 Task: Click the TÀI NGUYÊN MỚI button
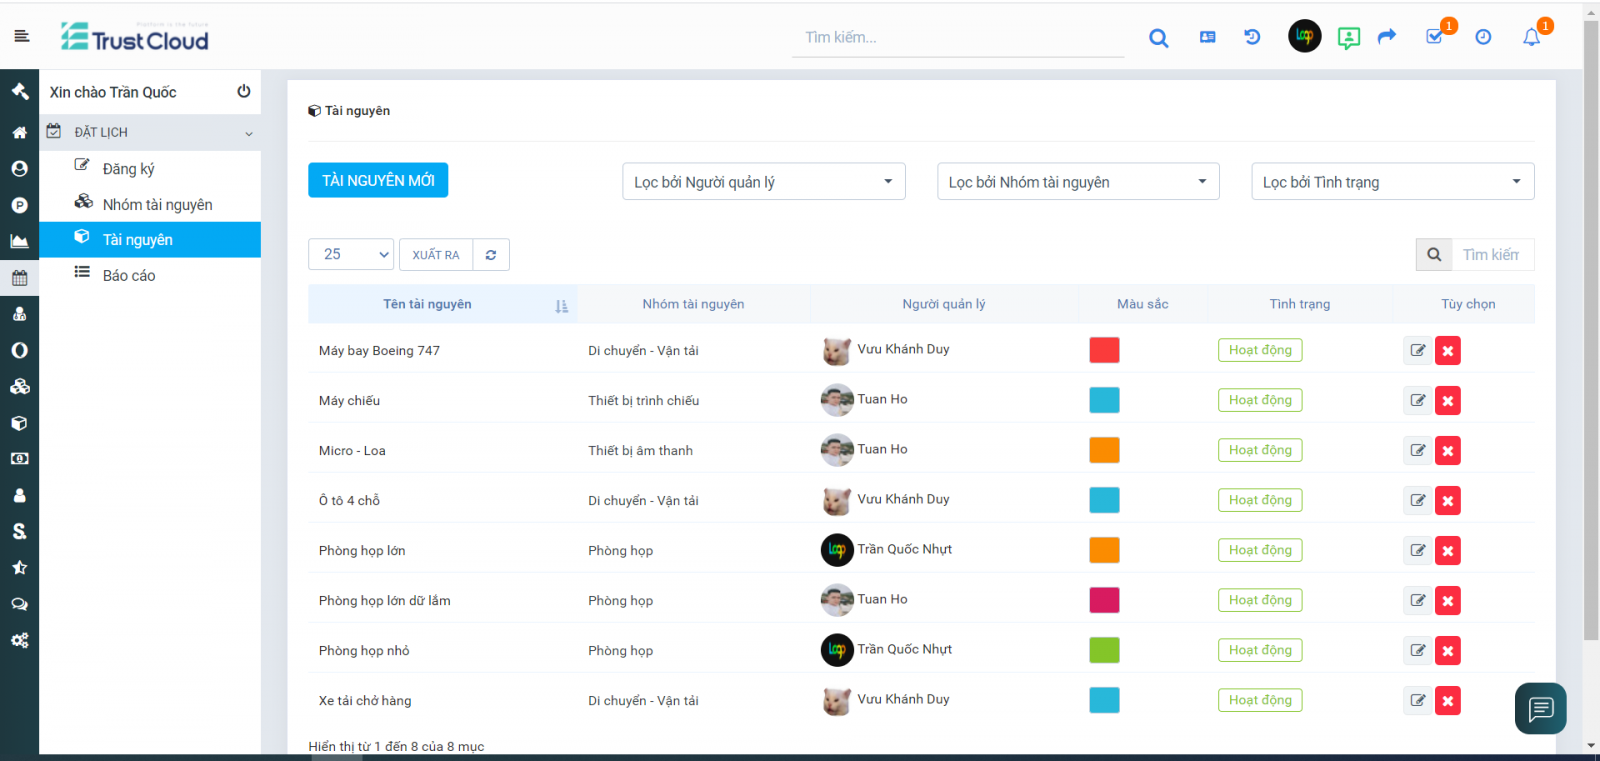click(x=378, y=180)
